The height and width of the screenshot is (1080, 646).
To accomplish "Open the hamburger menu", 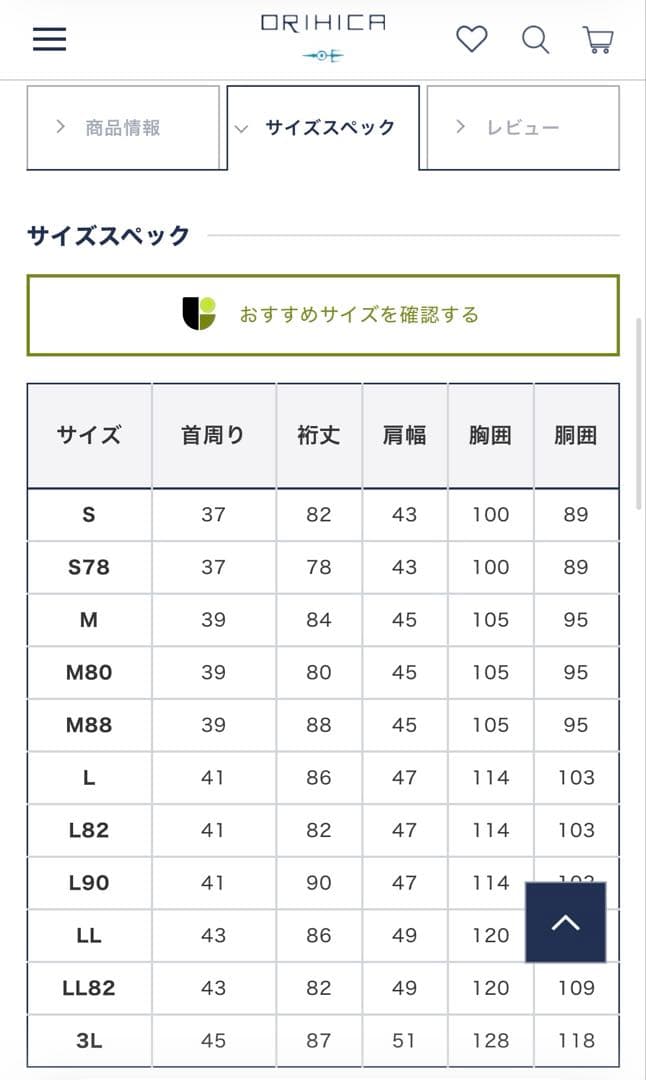I will point(50,39).
